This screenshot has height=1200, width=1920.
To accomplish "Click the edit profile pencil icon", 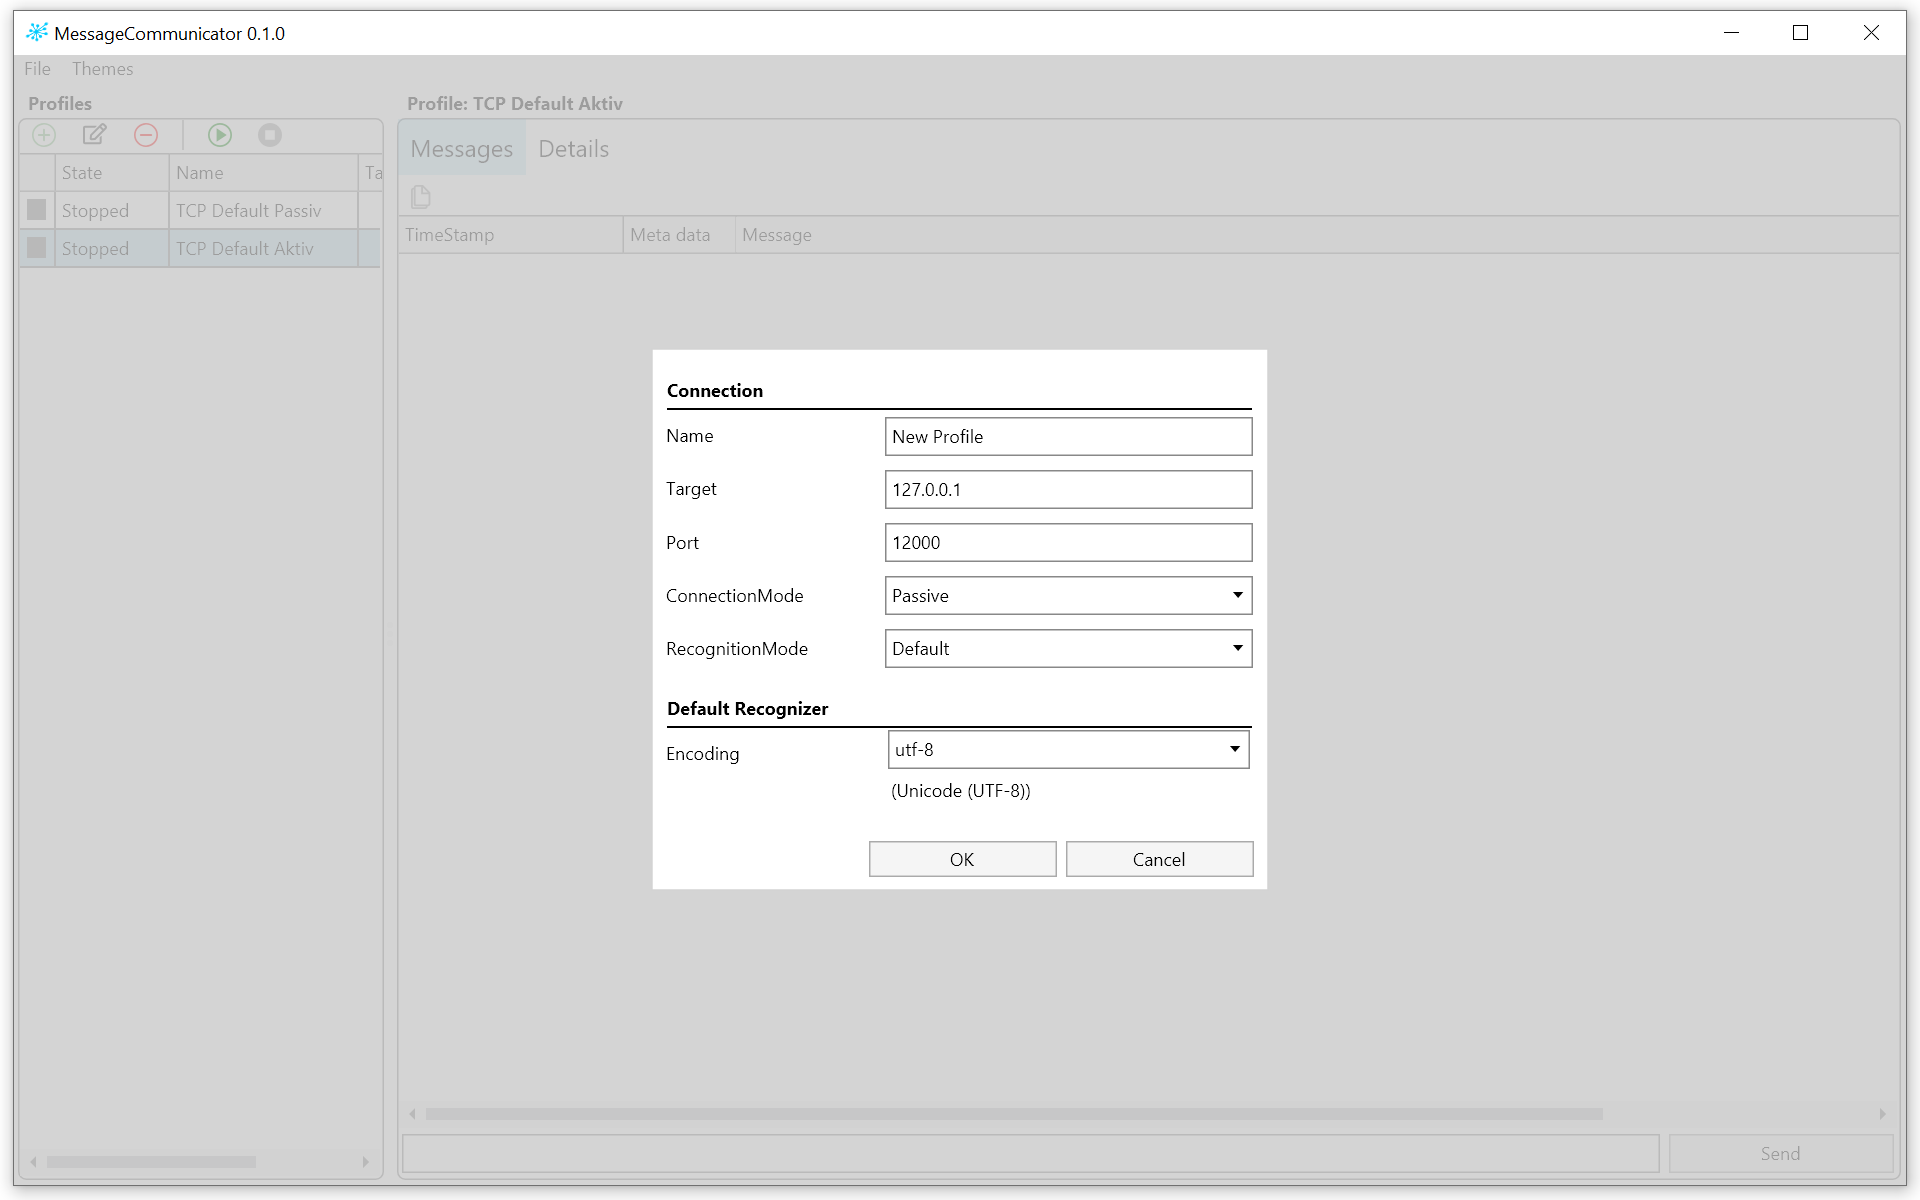I will (x=95, y=135).
